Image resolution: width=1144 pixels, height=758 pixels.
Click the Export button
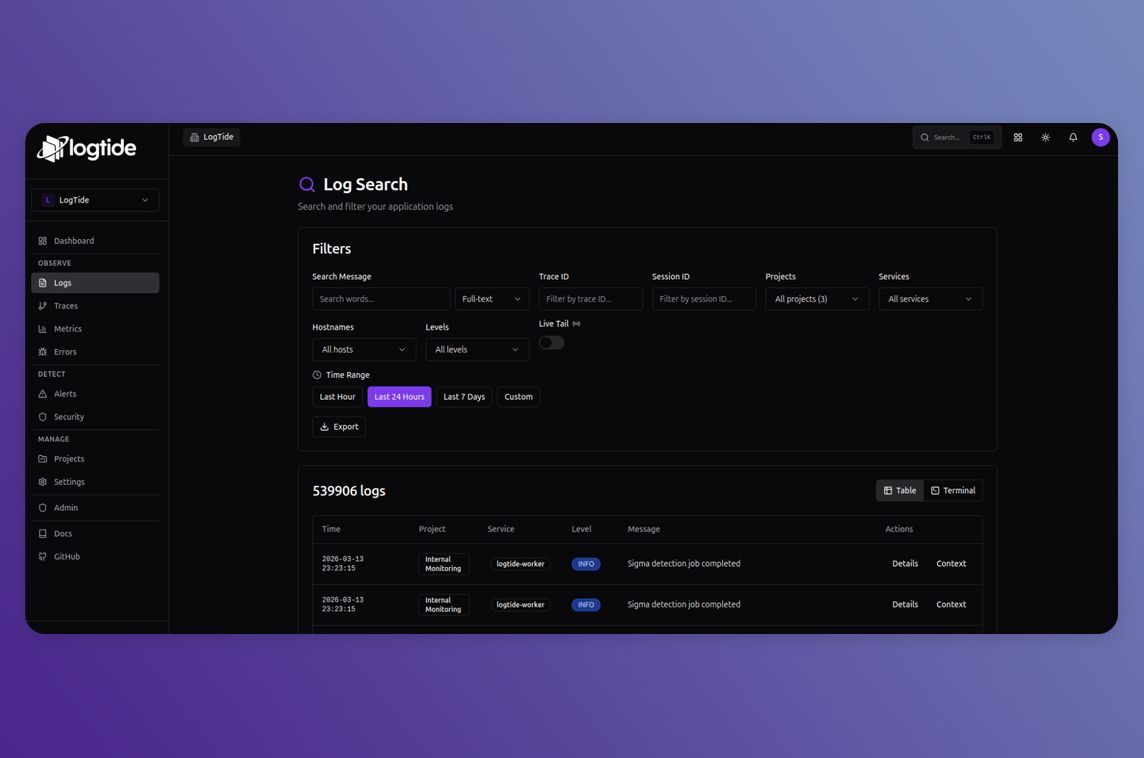(339, 427)
